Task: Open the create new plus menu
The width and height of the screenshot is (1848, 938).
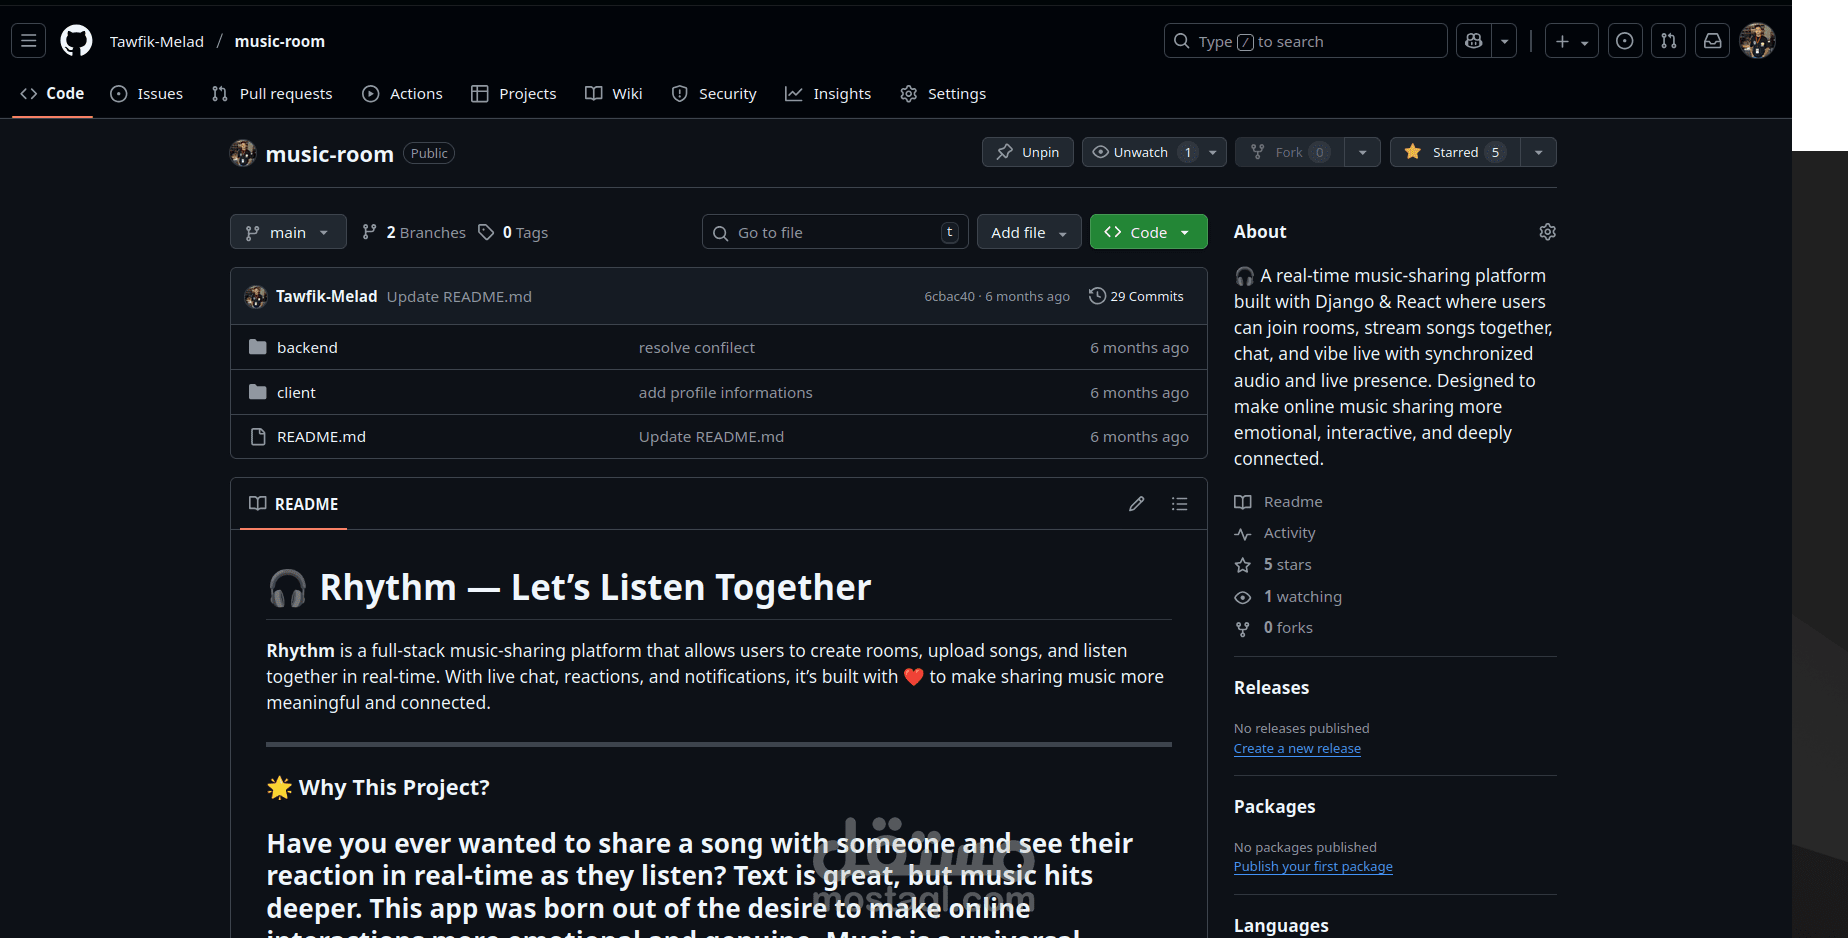Action: (x=1571, y=41)
